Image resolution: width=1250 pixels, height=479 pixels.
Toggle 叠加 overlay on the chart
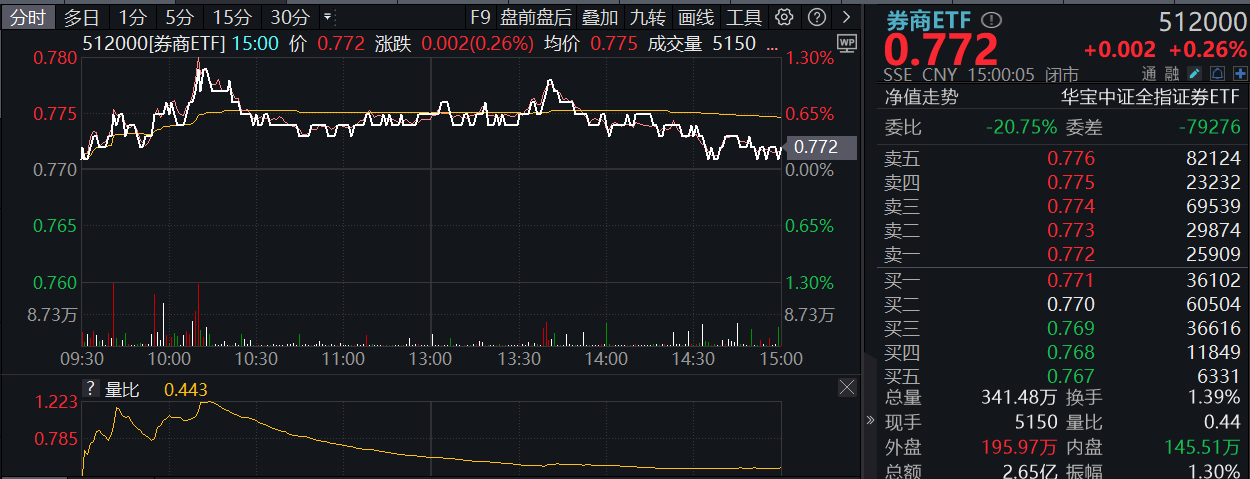[600, 18]
